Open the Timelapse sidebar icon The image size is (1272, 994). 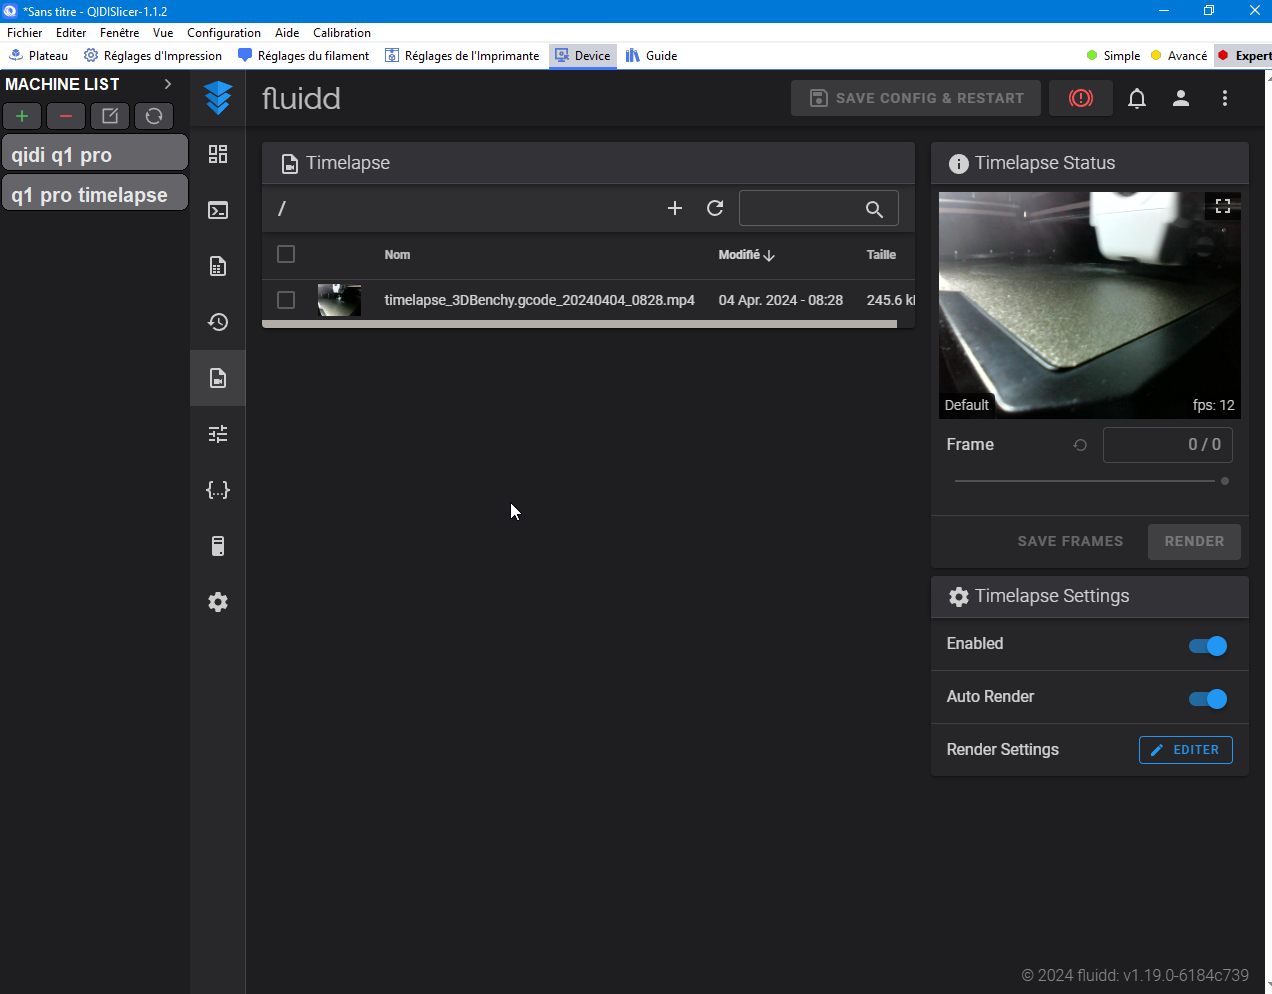(x=218, y=378)
